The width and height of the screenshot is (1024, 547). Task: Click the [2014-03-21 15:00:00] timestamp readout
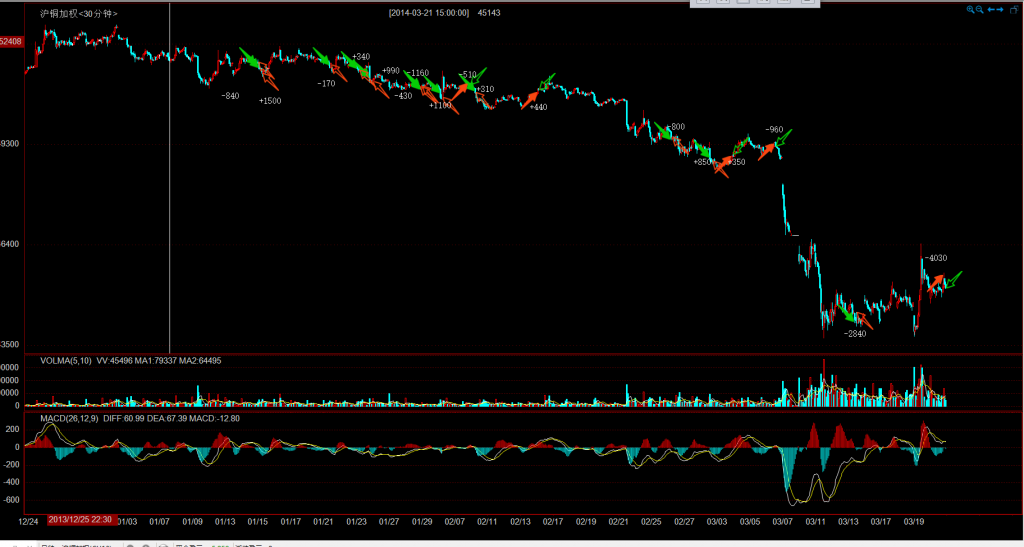tap(429, 13)
